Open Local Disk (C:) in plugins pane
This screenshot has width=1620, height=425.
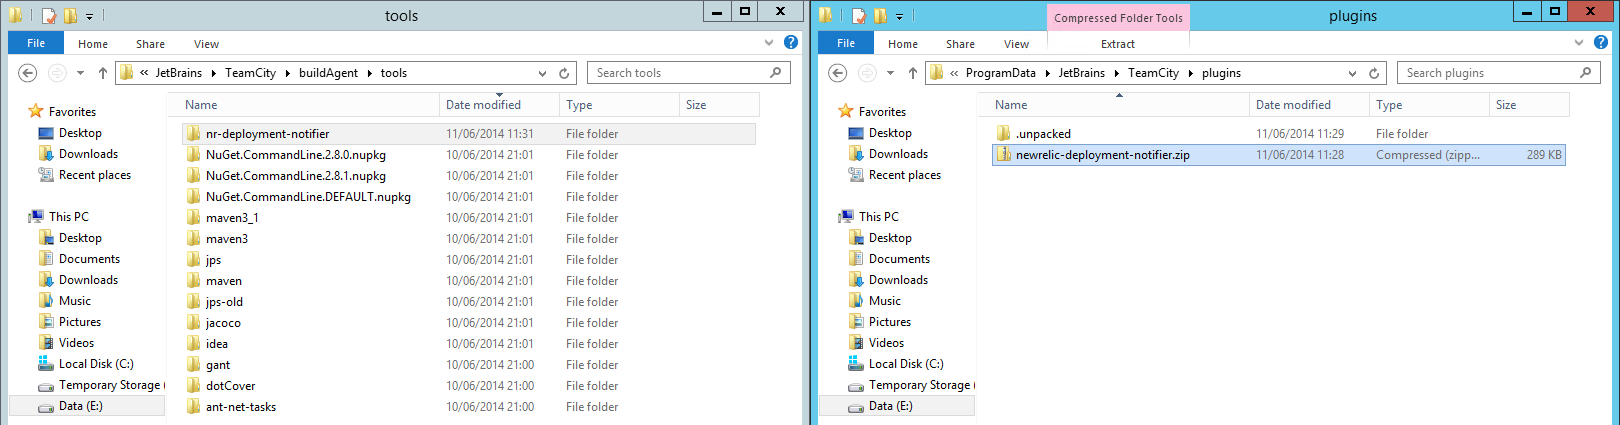pos(906,364)
